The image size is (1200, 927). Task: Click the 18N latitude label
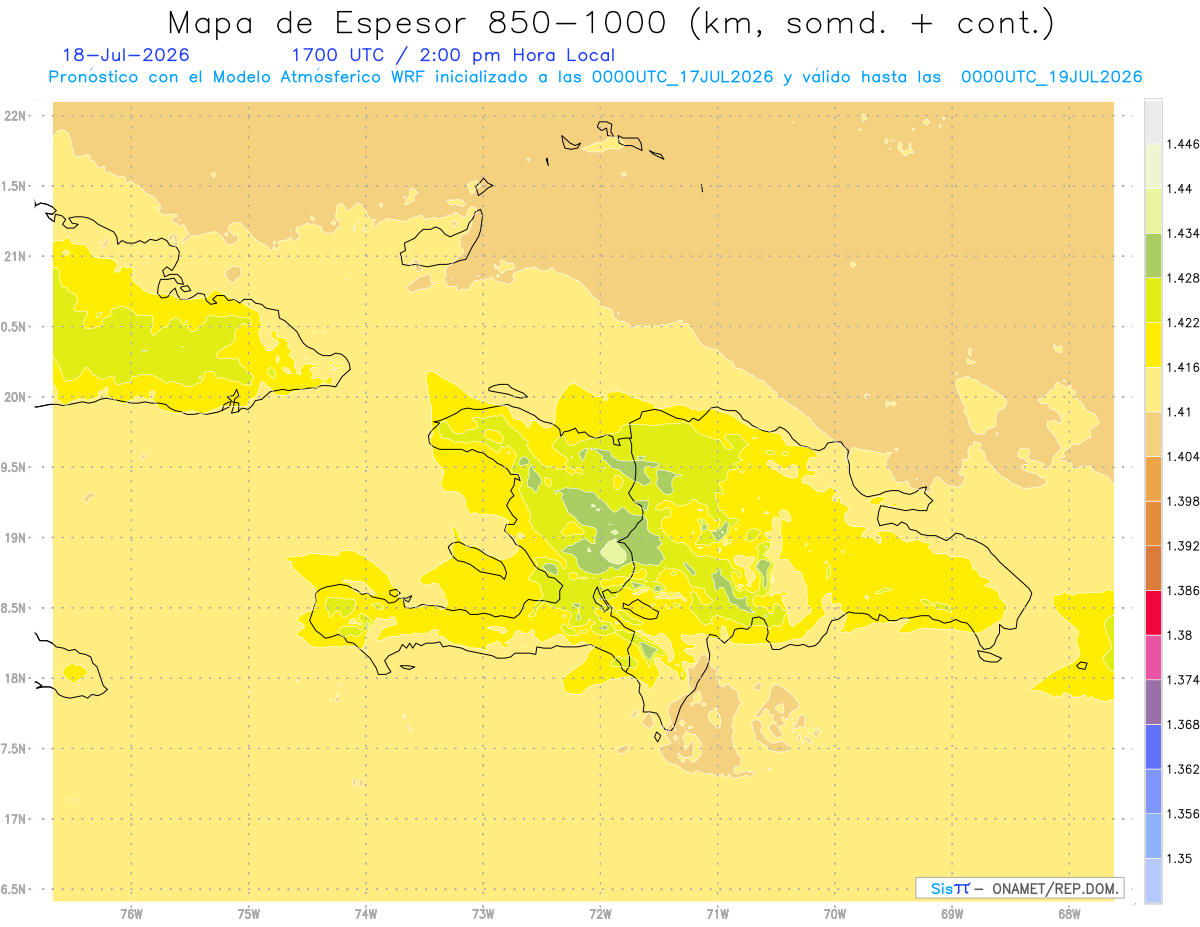(16, 678)
